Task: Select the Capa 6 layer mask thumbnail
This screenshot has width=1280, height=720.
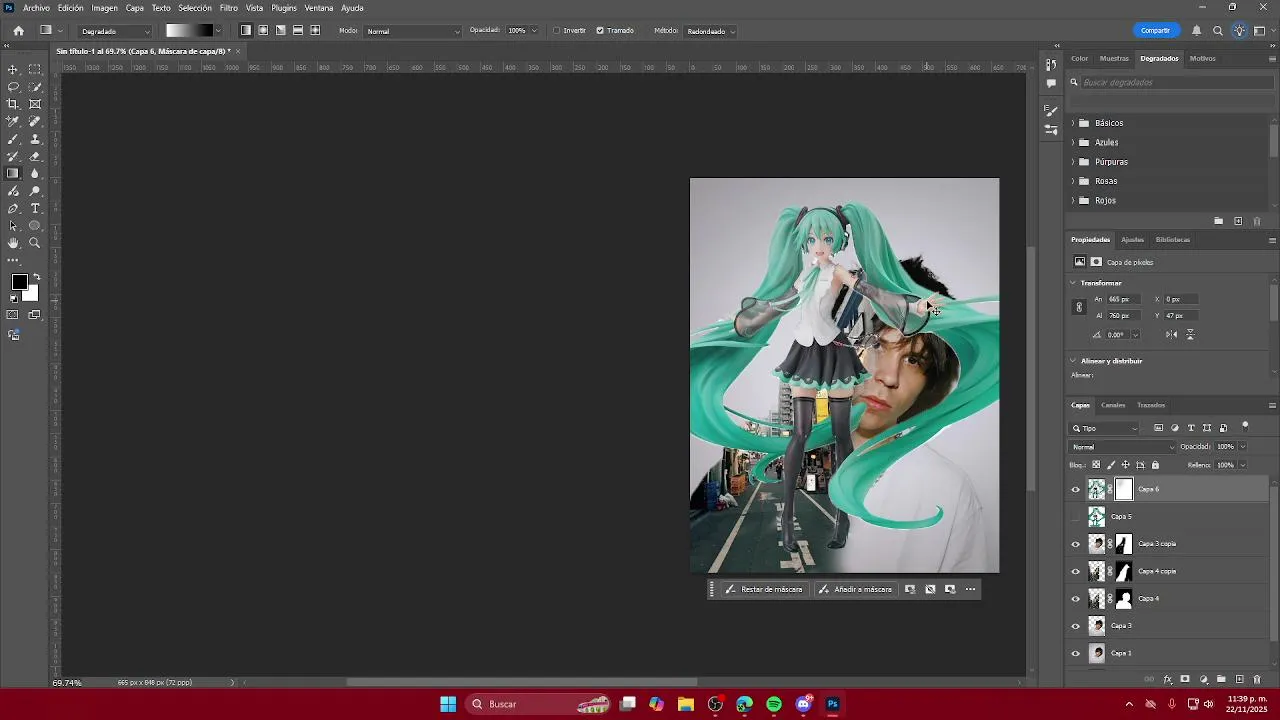Action: [x=1124, y=489]
